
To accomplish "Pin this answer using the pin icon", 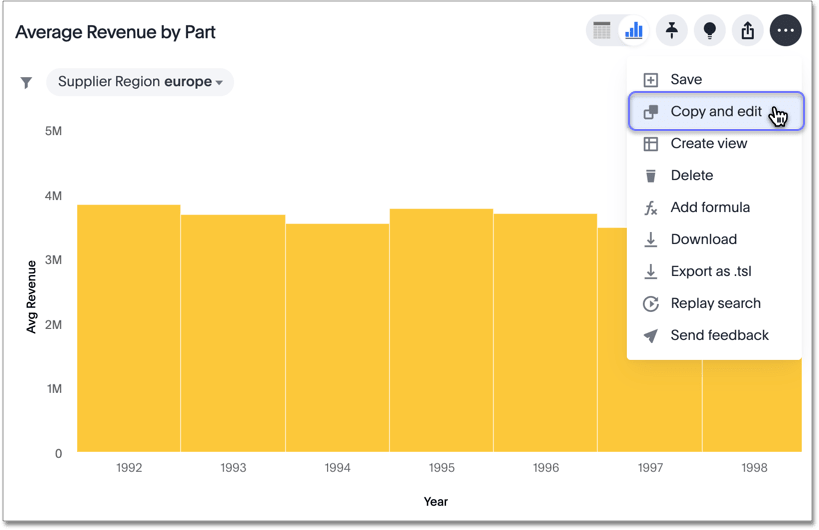I will [x=672, y=31].
